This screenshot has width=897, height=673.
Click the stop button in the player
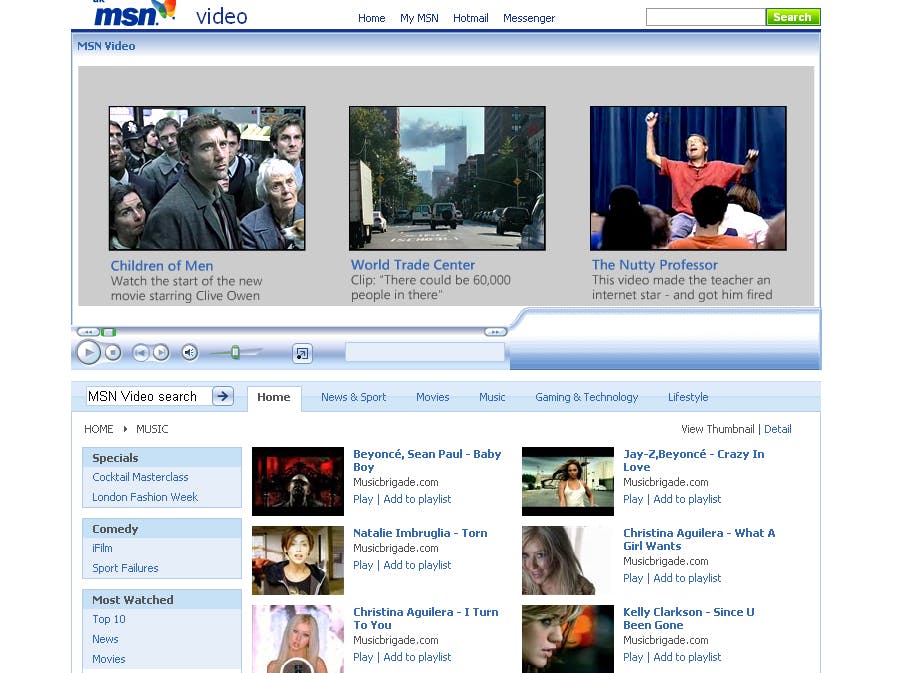(x=113, y=353)
